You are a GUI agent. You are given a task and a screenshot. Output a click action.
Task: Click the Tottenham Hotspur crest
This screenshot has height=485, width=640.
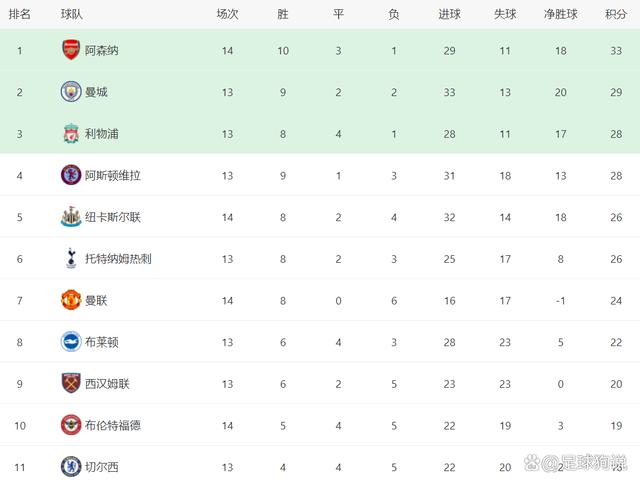(x=71, y=258)
